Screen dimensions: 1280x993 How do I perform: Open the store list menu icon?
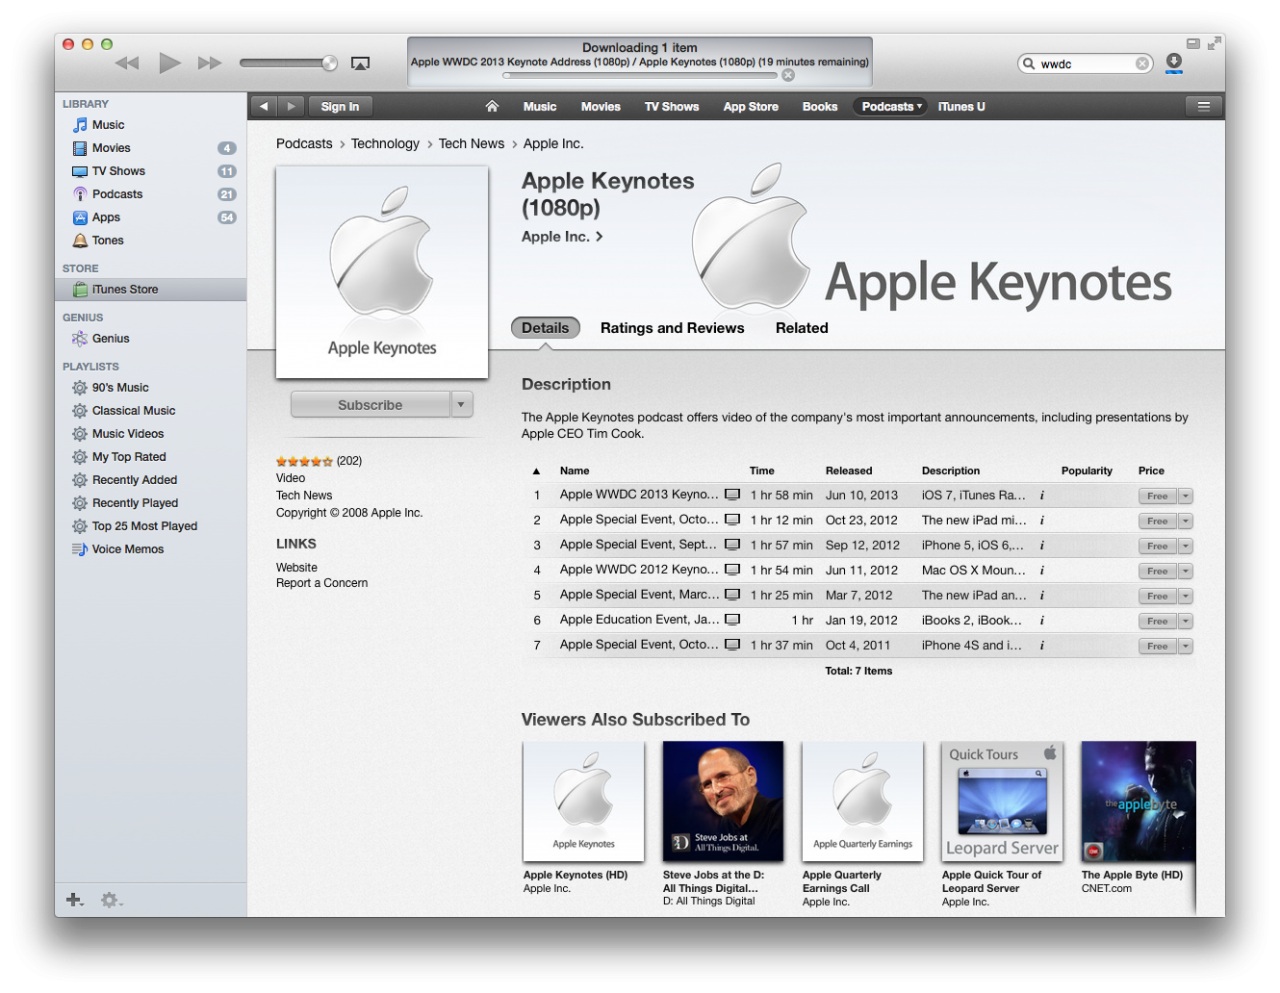tap(1204, 106)
